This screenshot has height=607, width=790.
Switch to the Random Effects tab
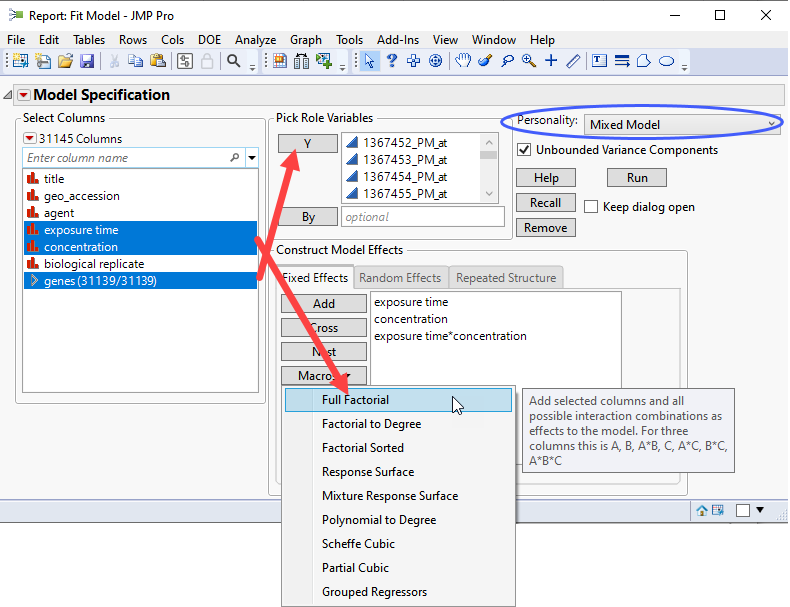(x=400, y=278)
